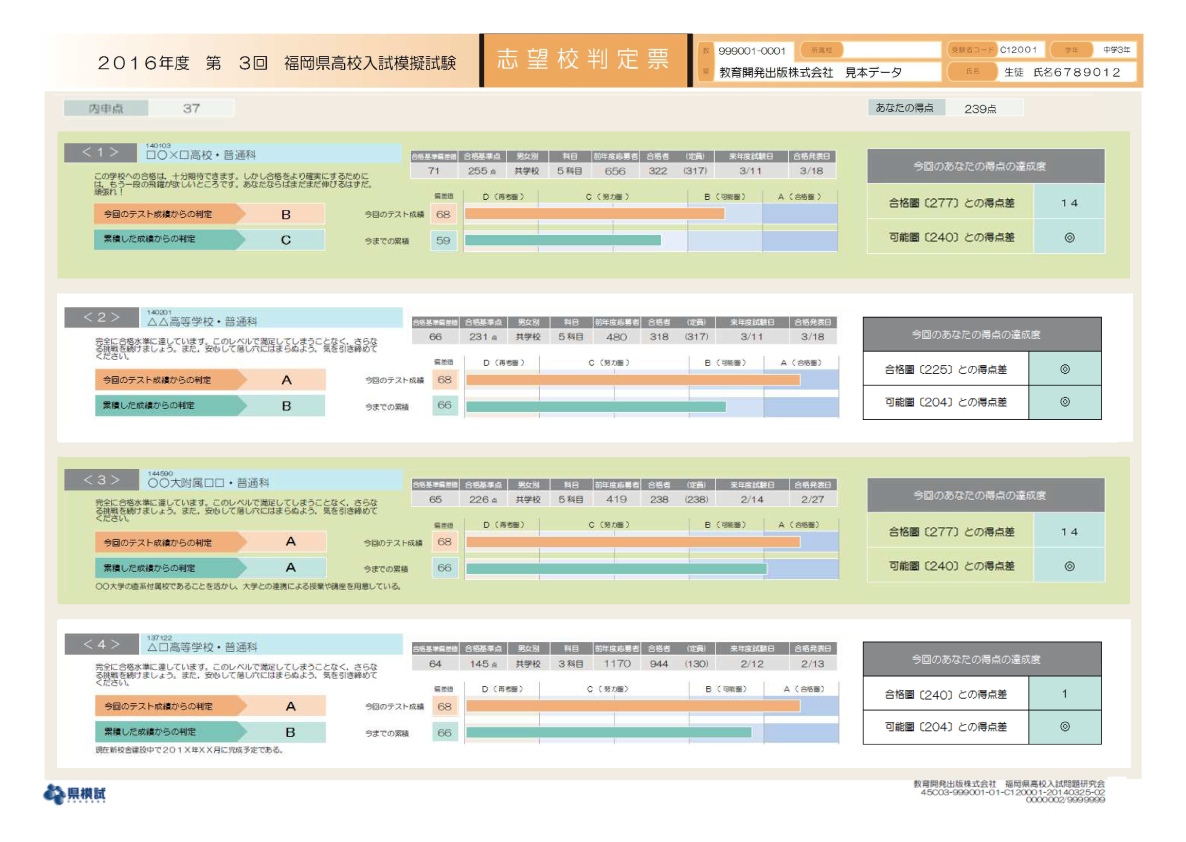Viewport: 1186px width, 842px height.
Task: Click the ◎ mark beside 合格圏〔225〕 in section 2
Action: point(1064,369)
